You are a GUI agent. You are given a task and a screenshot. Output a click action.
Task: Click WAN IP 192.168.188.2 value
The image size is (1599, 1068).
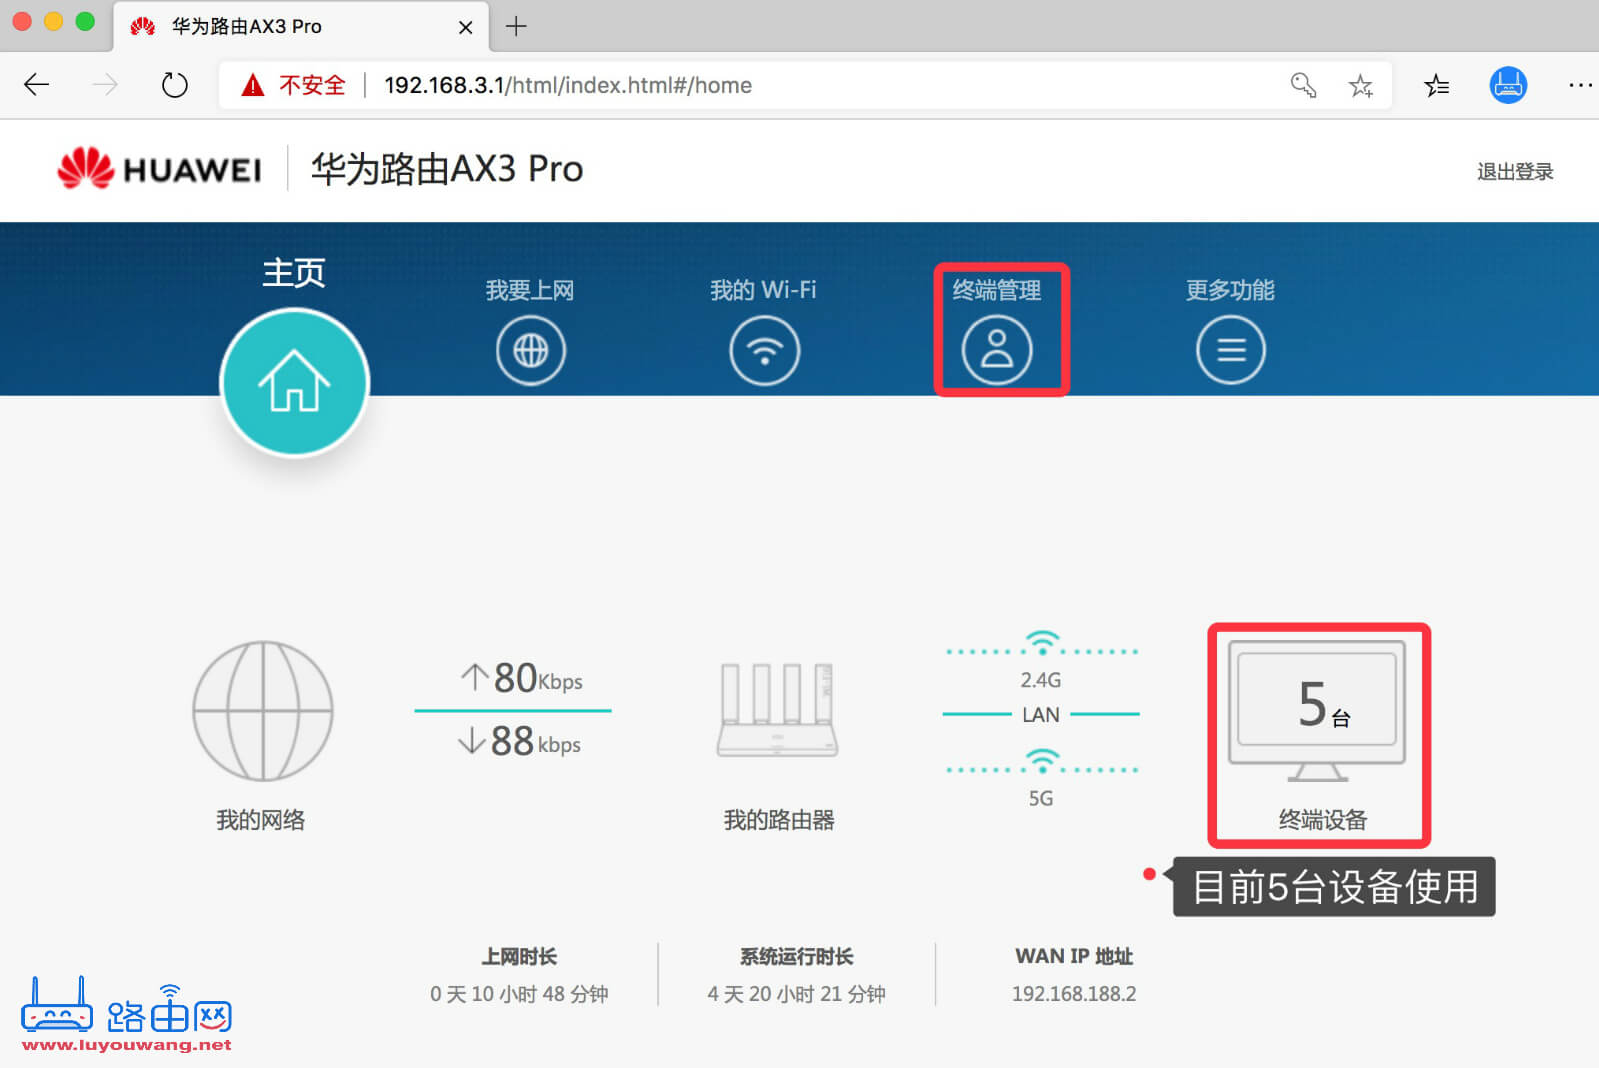point(1074,994)
